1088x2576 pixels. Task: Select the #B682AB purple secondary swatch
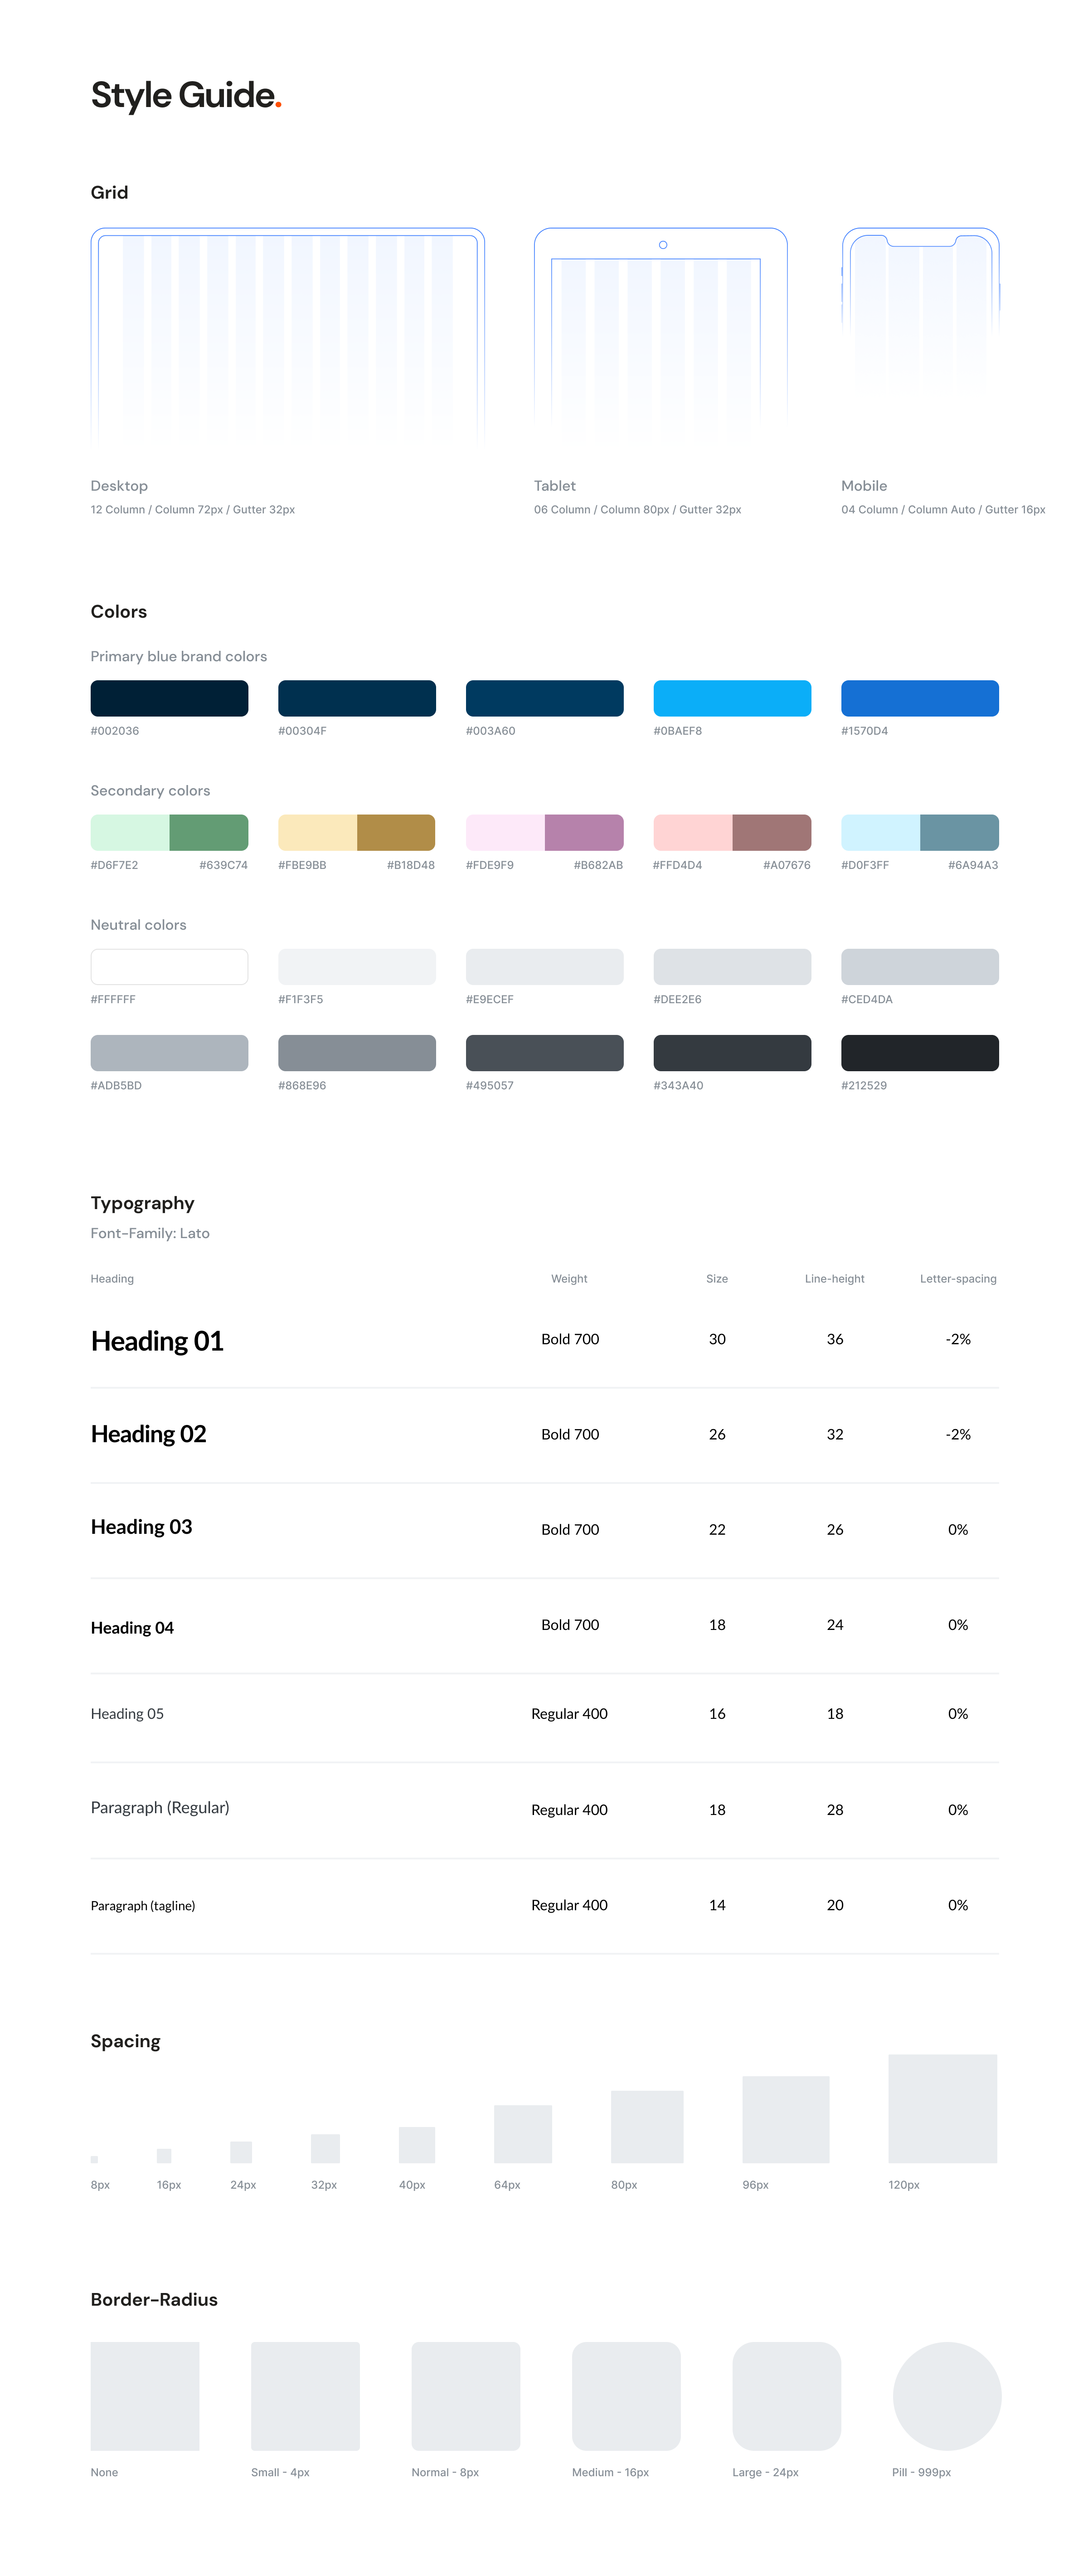click(584, 832)
